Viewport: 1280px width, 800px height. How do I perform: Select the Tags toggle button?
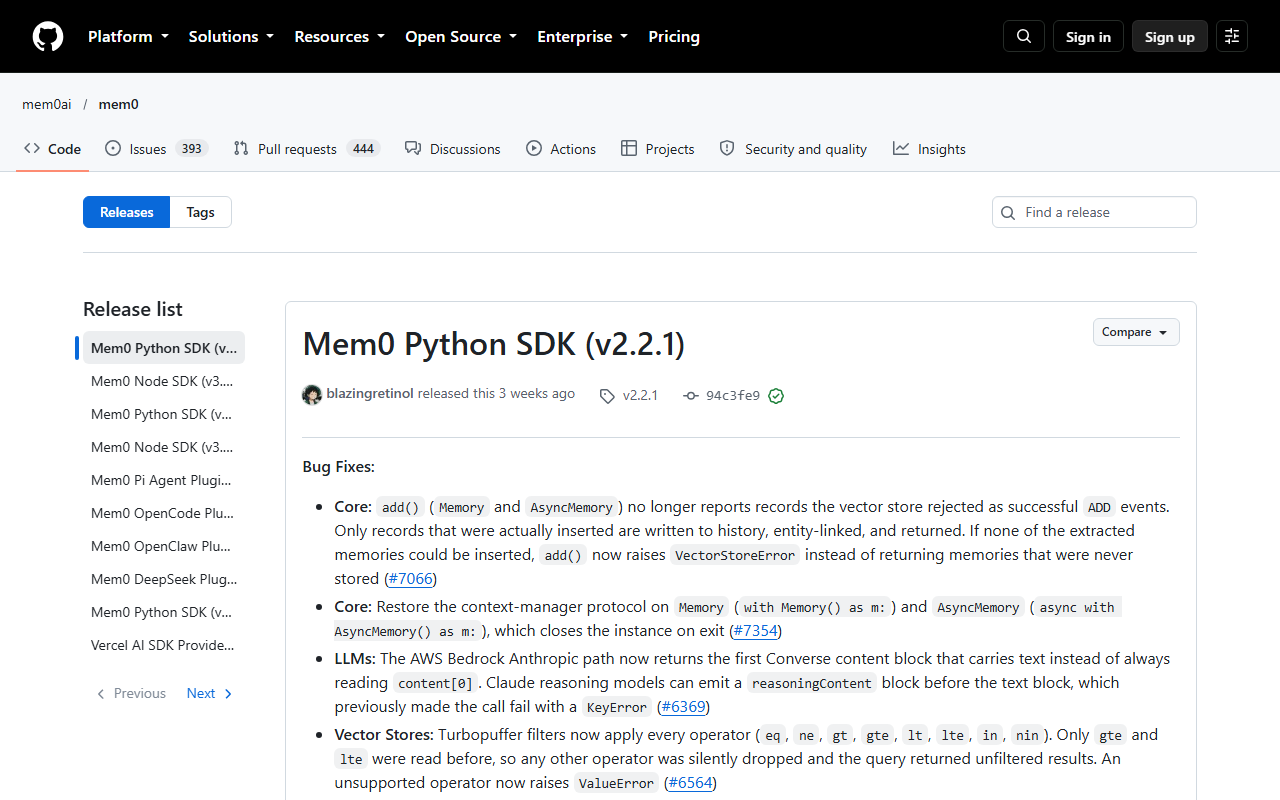pyautogui.click(x=200, y=212)
